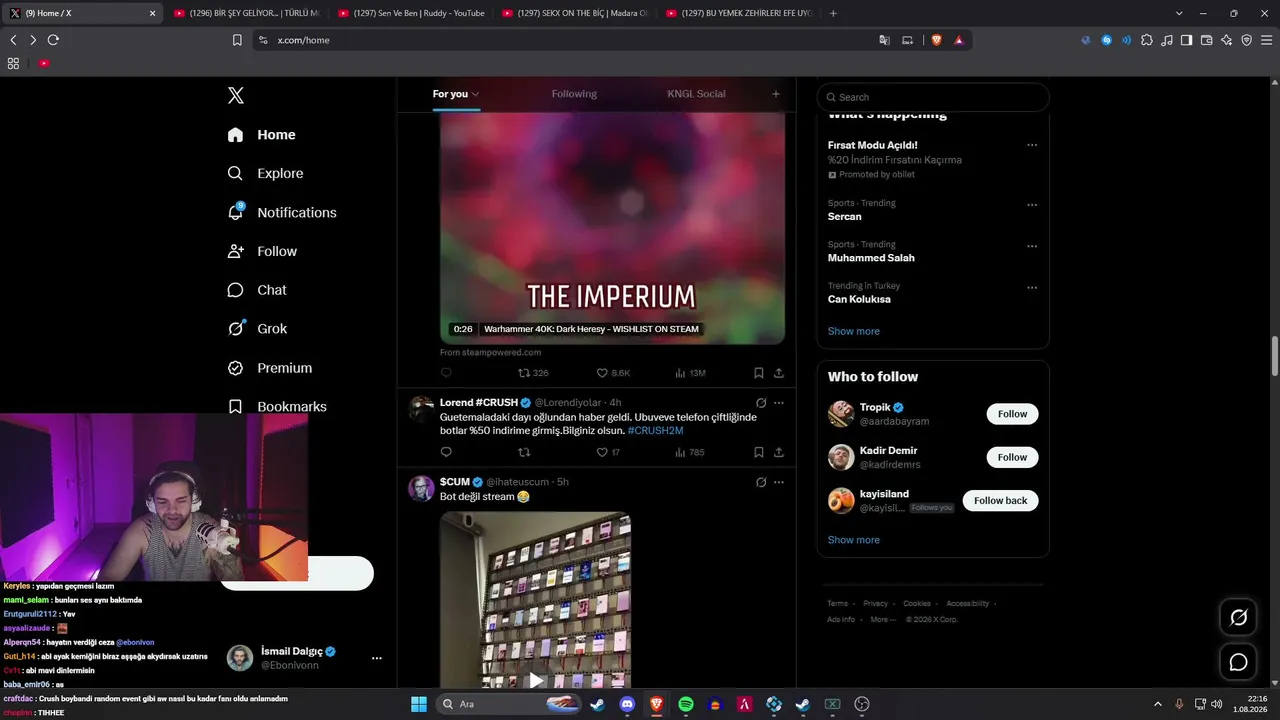Toggle microphone from the system tray
This screenshot has height=720, width=1280.
coord(1179,704)
